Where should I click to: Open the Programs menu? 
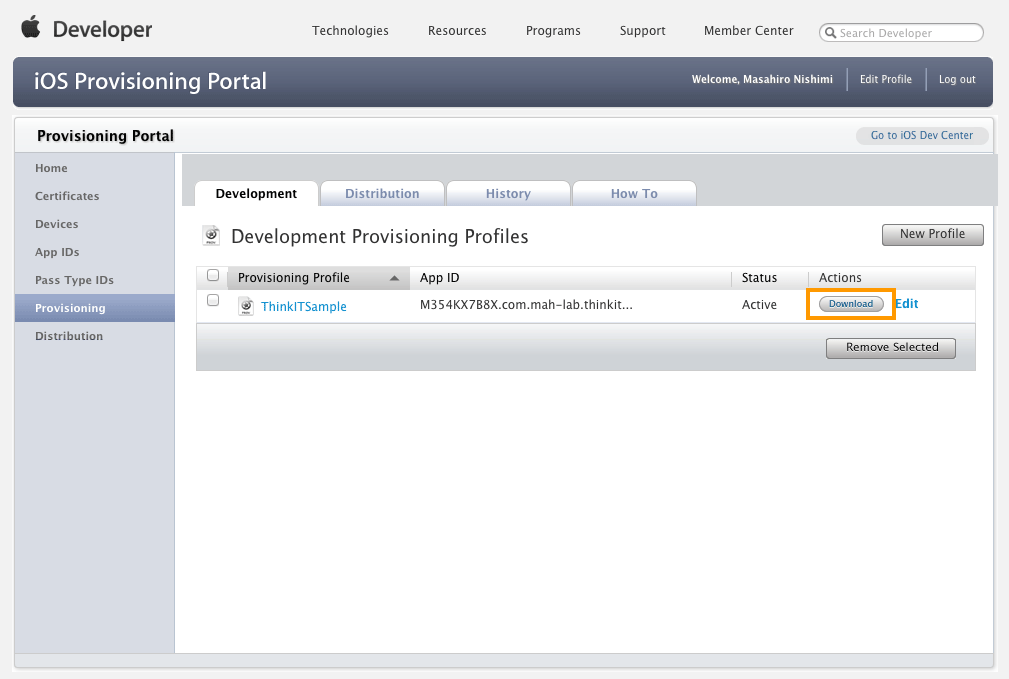pos(553,31)
